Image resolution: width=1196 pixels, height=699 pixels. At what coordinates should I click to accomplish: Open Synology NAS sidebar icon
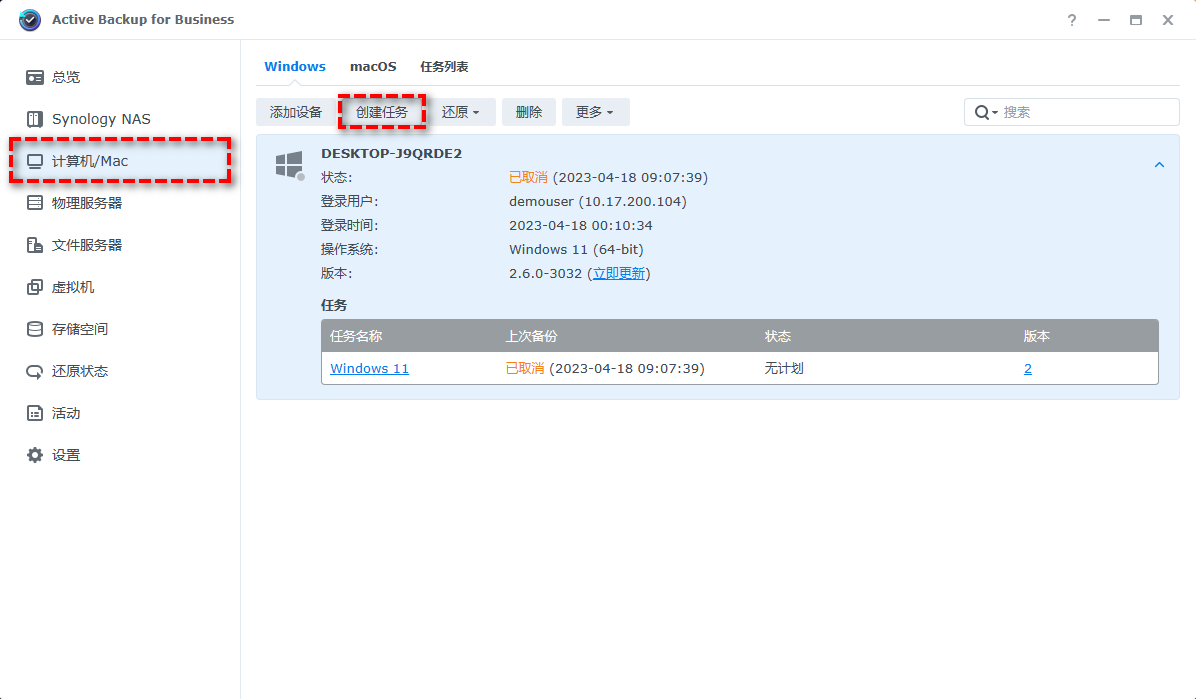coord(35,119)
